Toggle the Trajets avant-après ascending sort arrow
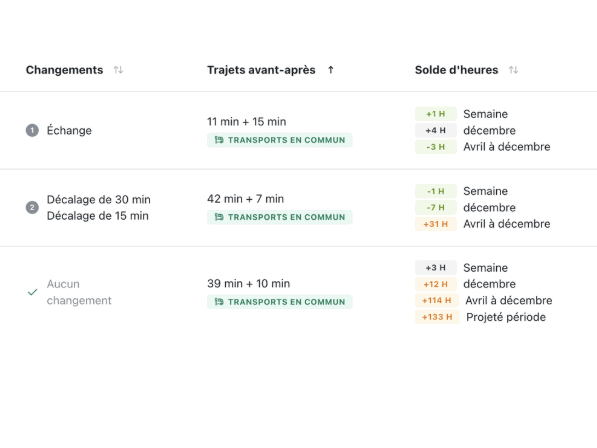The width and height of the screenshot is (597, 448). point(331,70)
